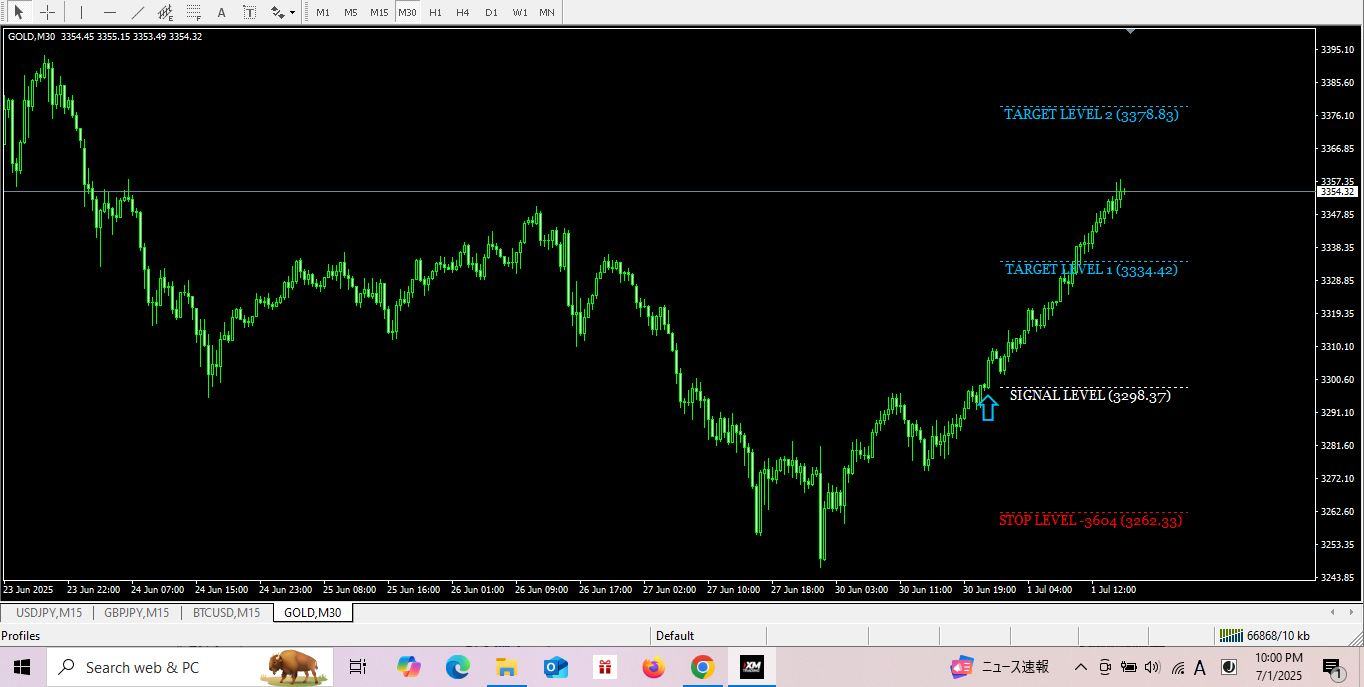This screenshot has height=687, width=1364.
Task: Select the text label tool
Action: (249, 12)
